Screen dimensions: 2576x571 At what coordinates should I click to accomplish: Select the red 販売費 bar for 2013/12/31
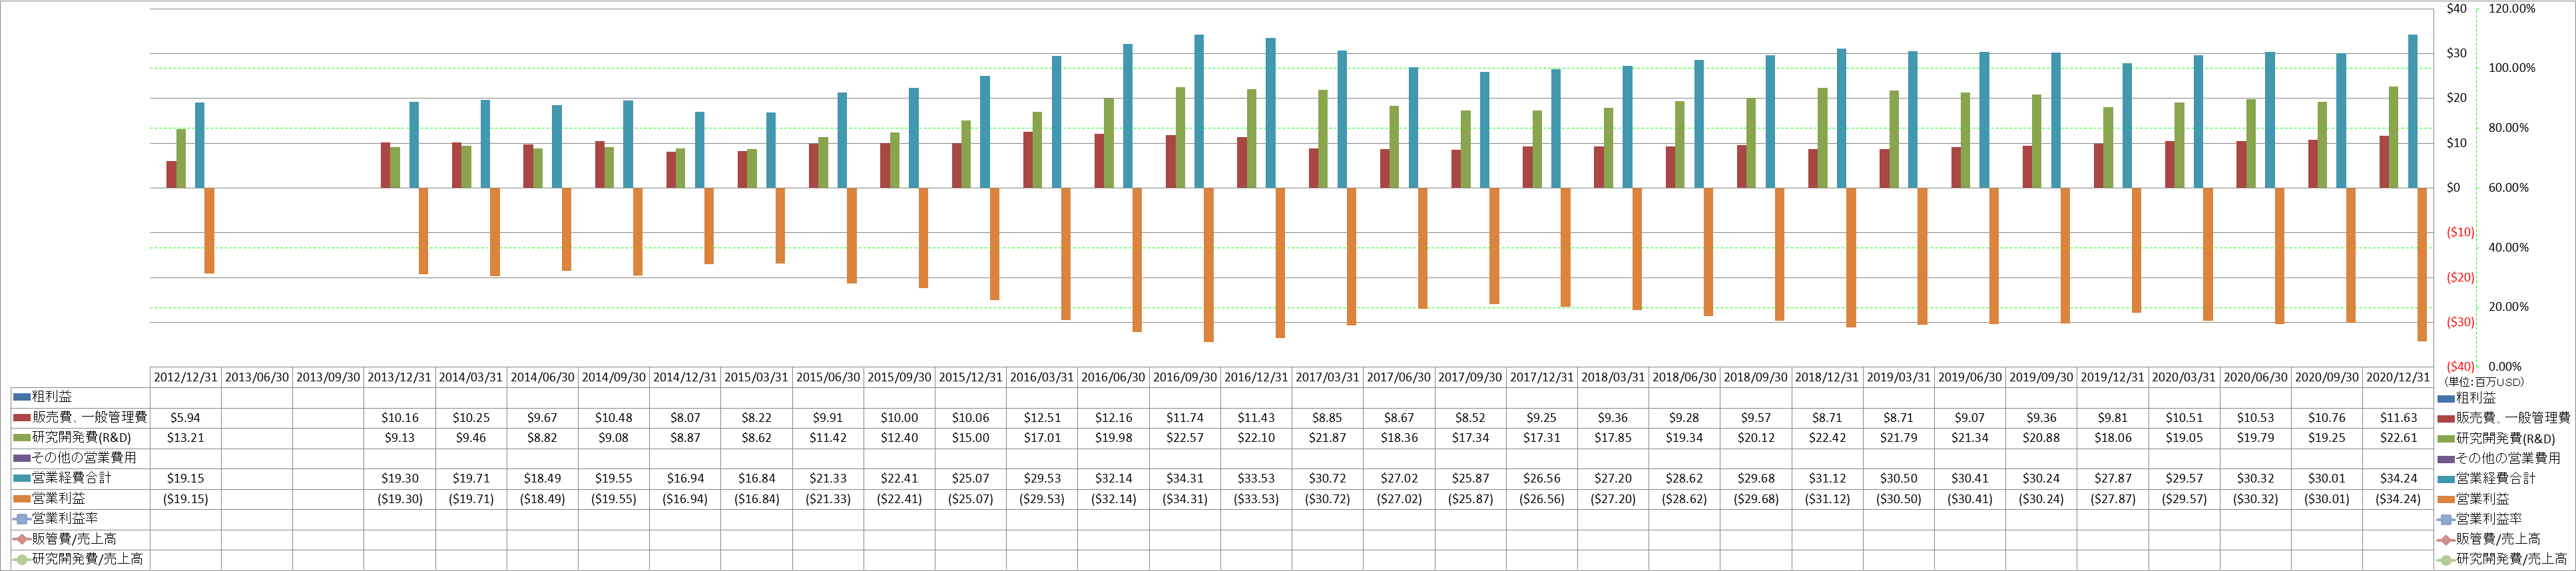click(385, 165)
